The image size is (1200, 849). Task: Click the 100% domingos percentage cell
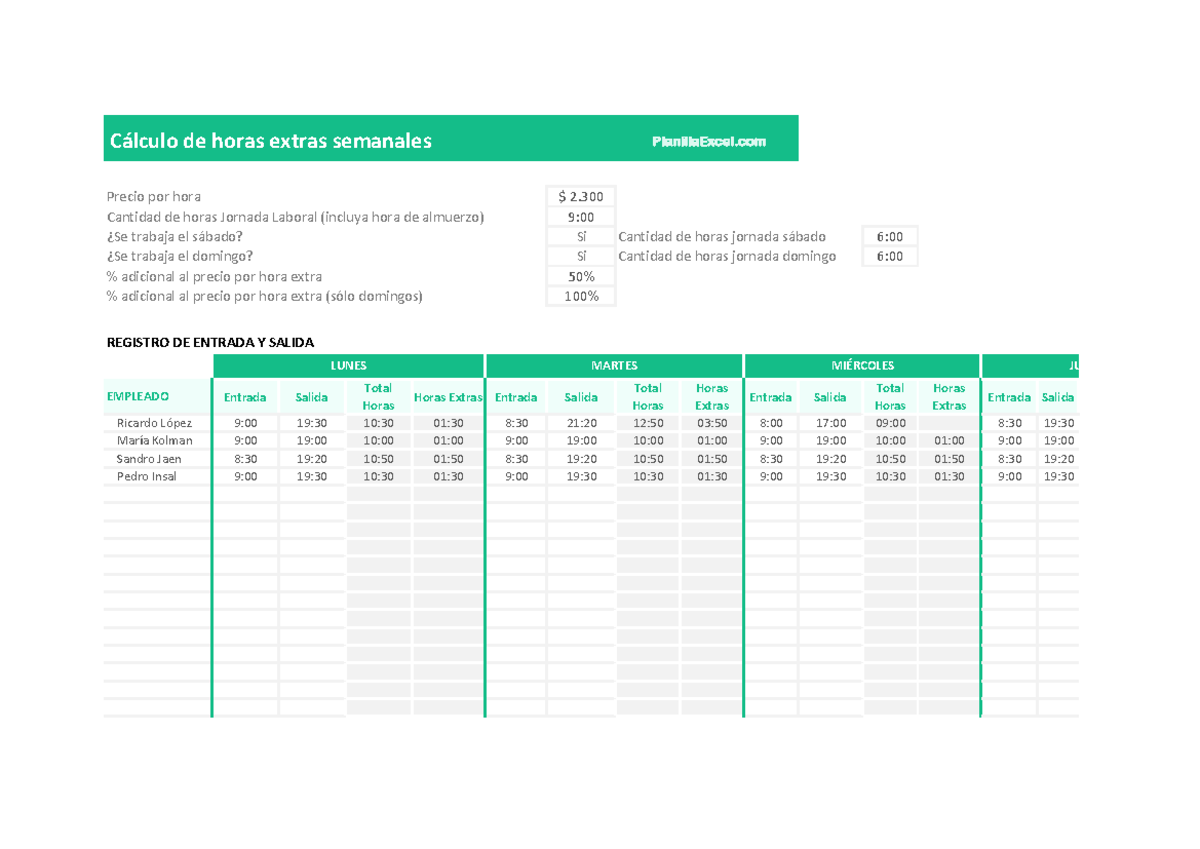click(x=580, y=296)
